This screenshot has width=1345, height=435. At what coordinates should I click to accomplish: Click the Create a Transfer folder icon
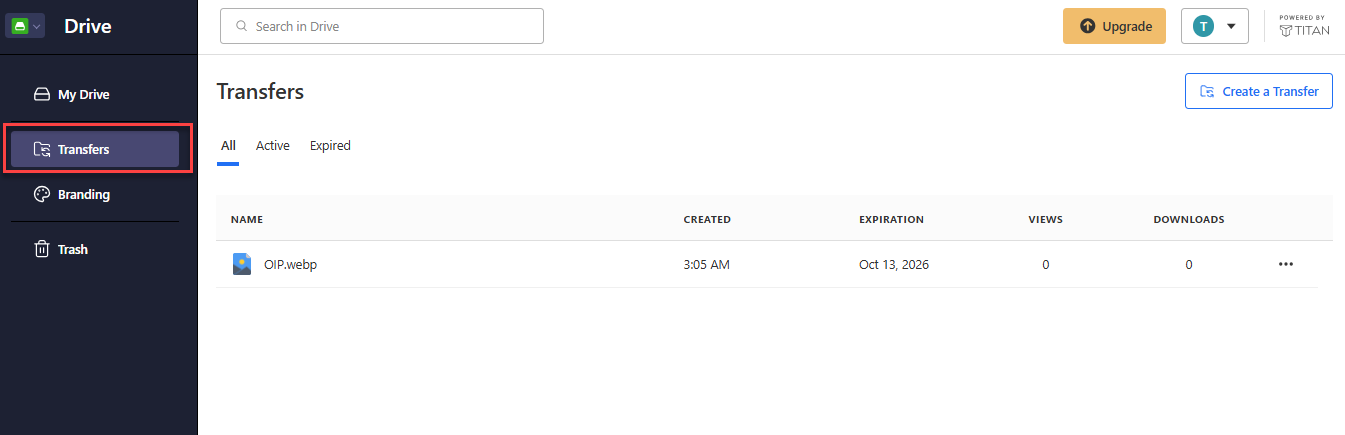point(1208,91)
